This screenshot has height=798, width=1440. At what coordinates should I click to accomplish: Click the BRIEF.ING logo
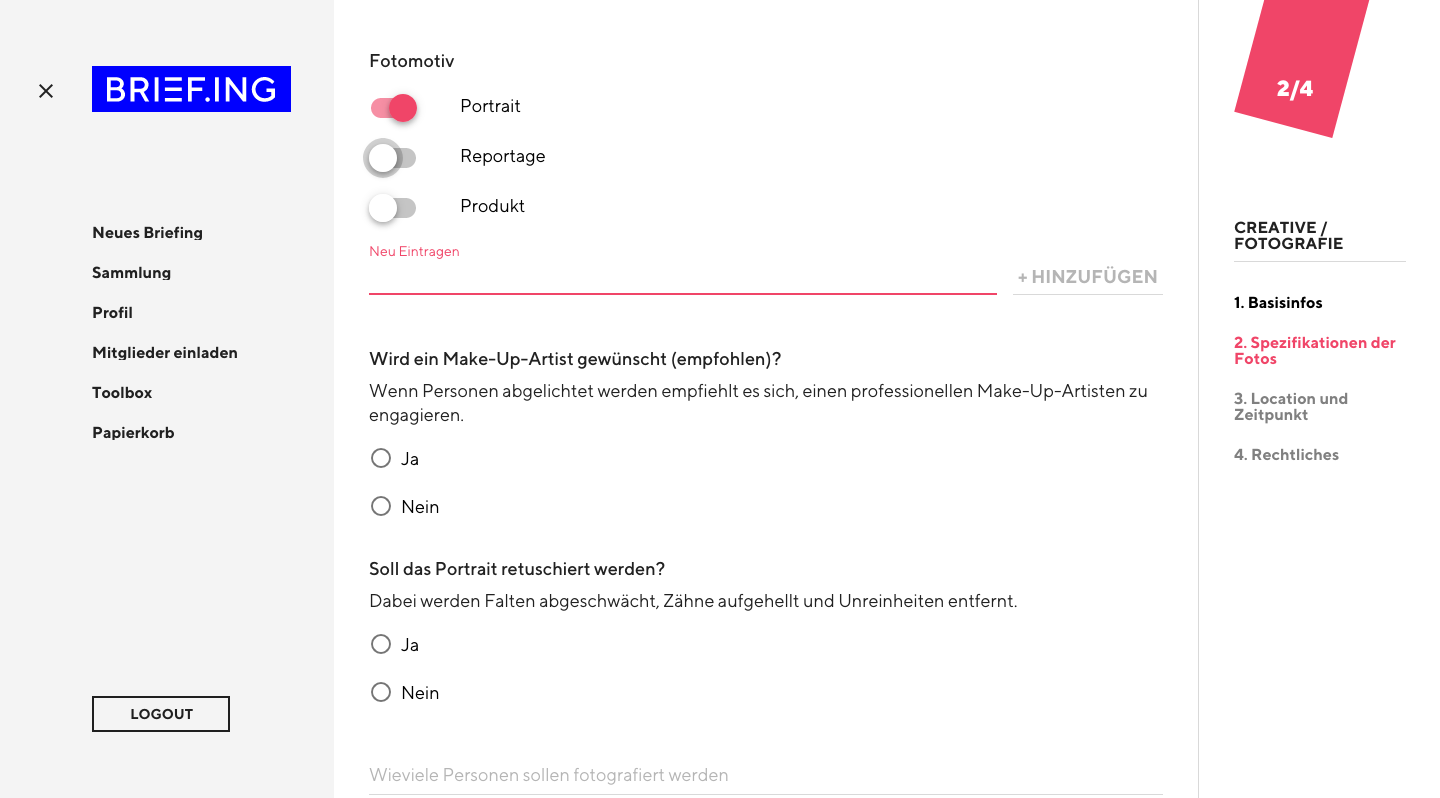191,89
